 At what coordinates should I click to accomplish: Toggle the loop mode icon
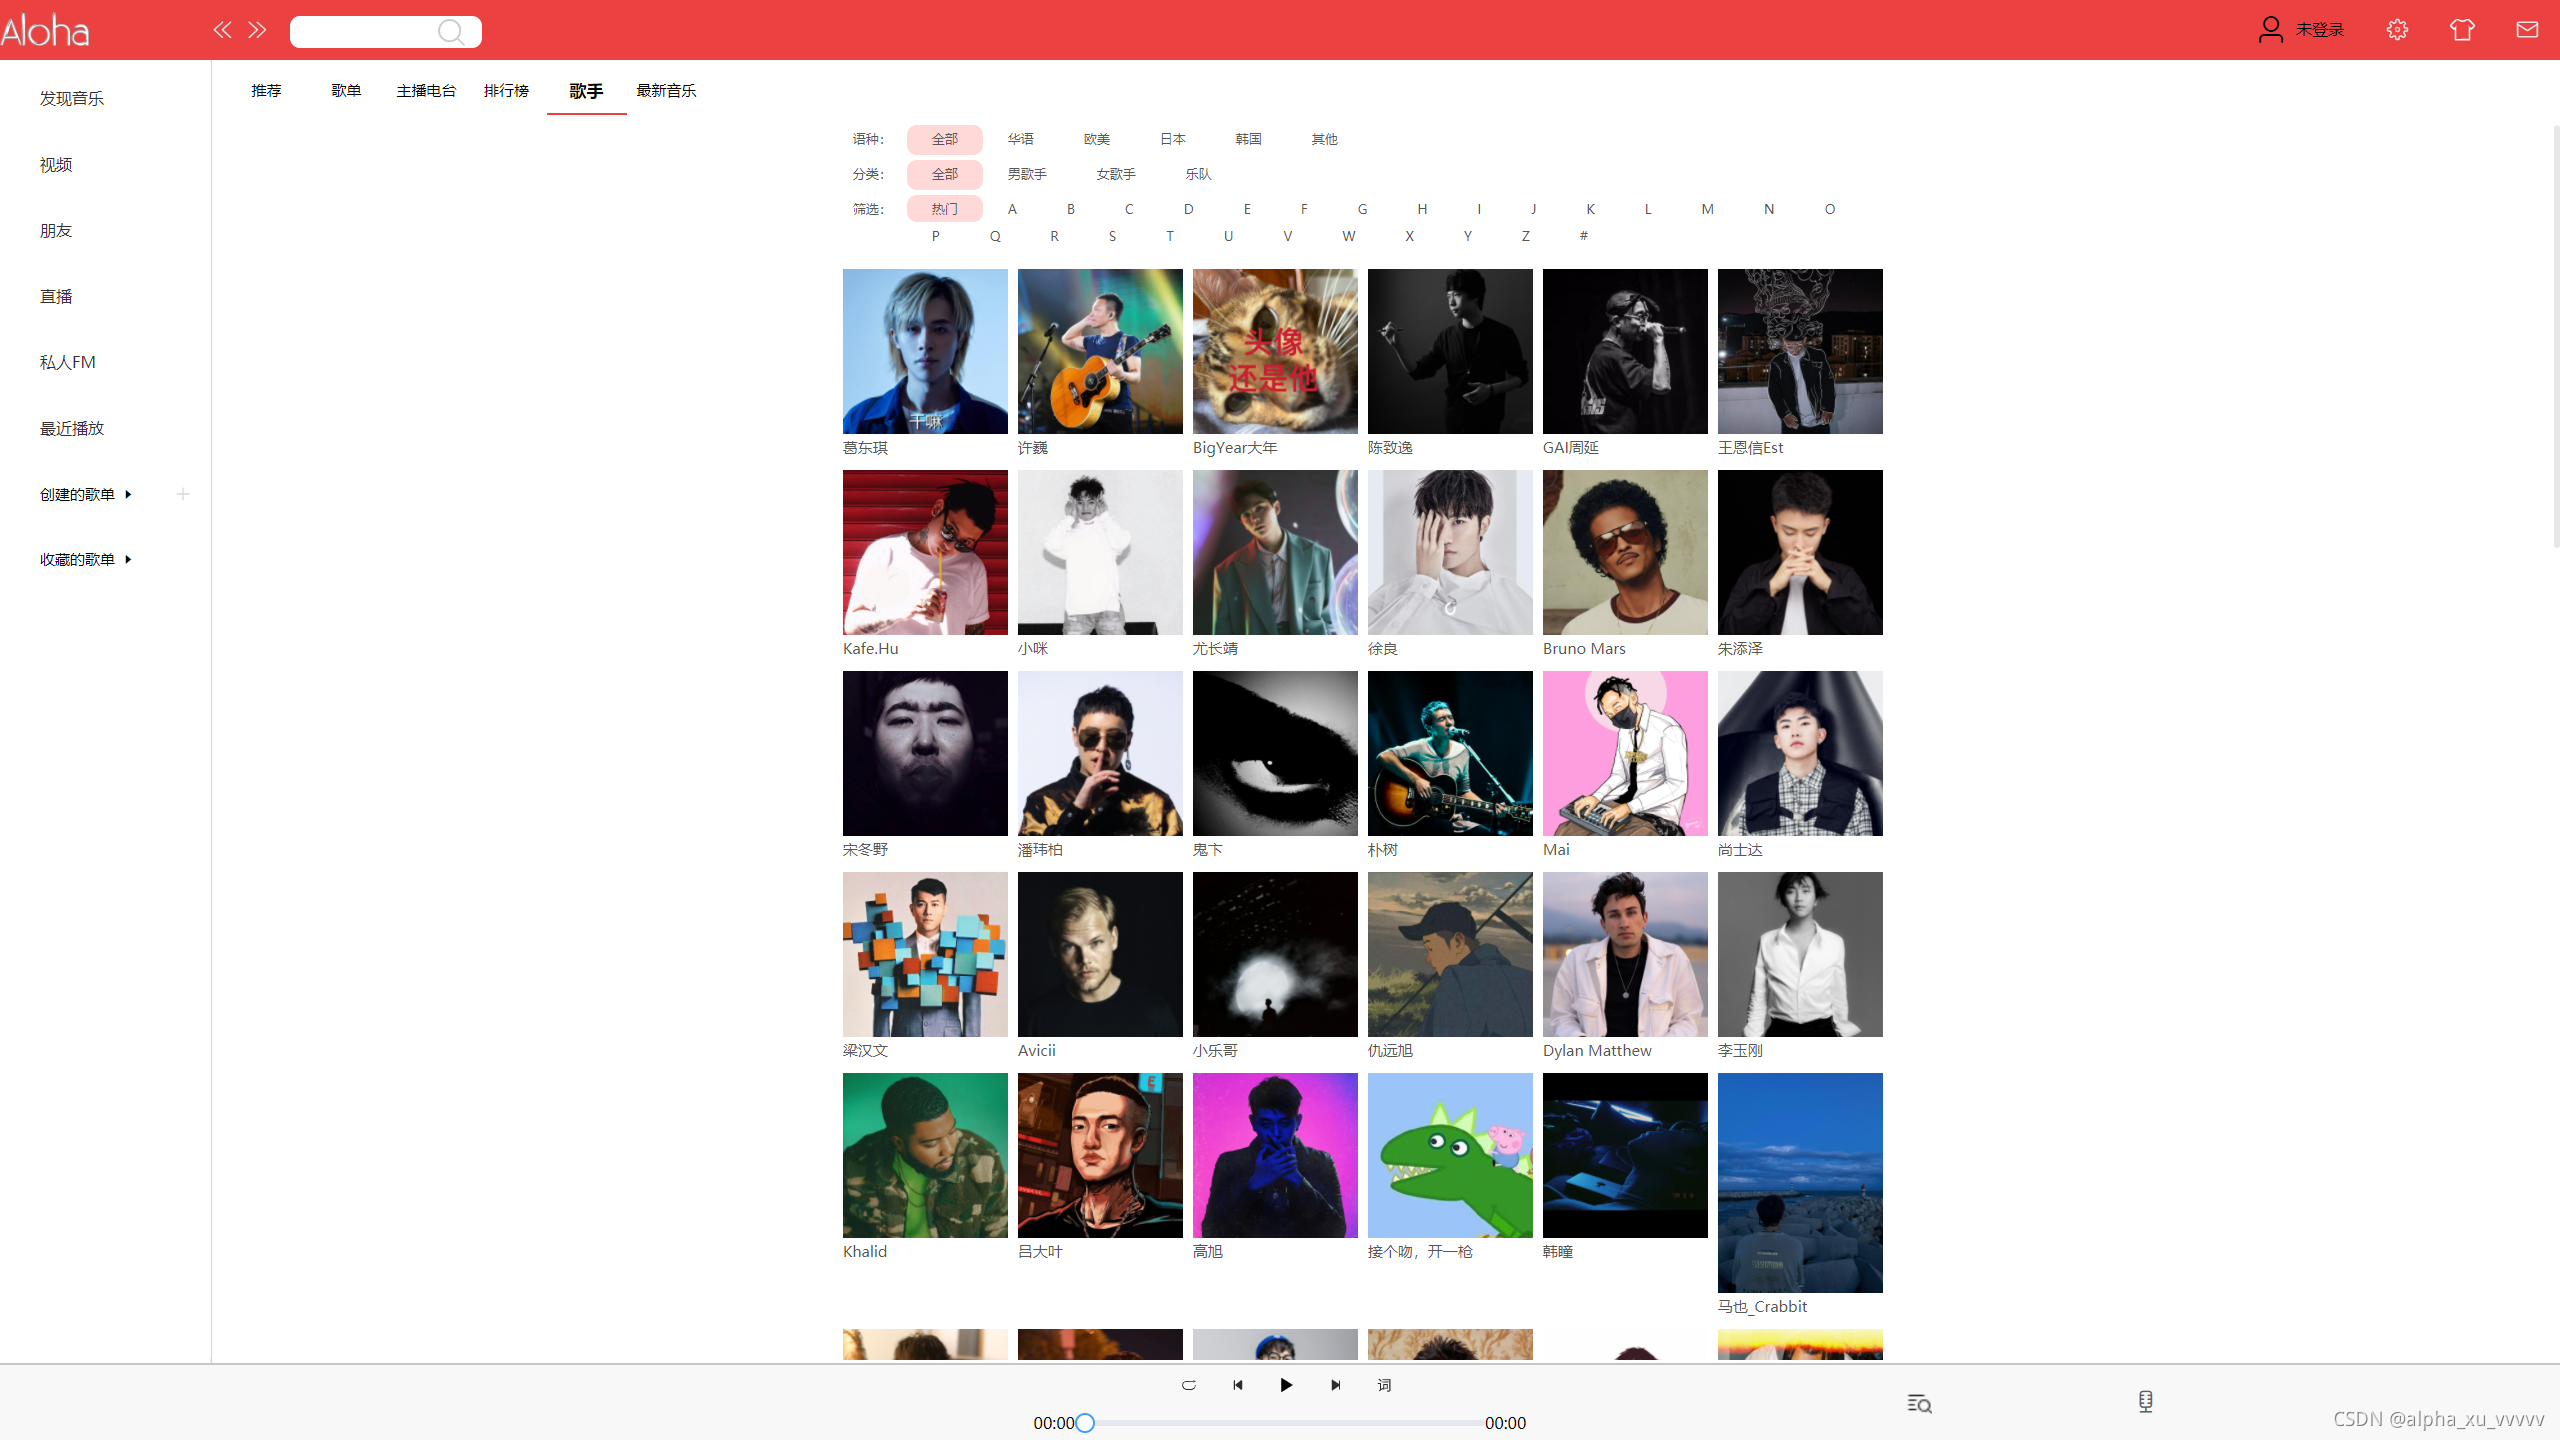pyautogui.click(x=1188, y=1385)
